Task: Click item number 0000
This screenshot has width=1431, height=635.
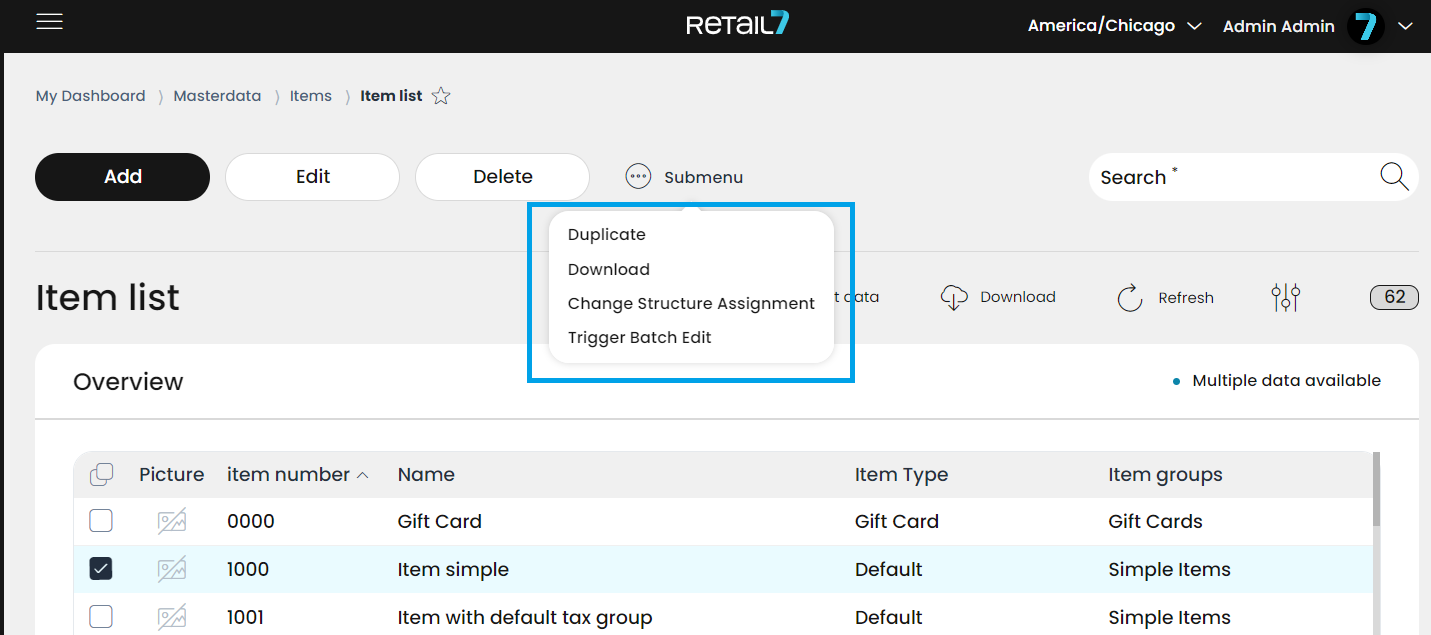Action: pyautogui.click(x=251, y=521)
